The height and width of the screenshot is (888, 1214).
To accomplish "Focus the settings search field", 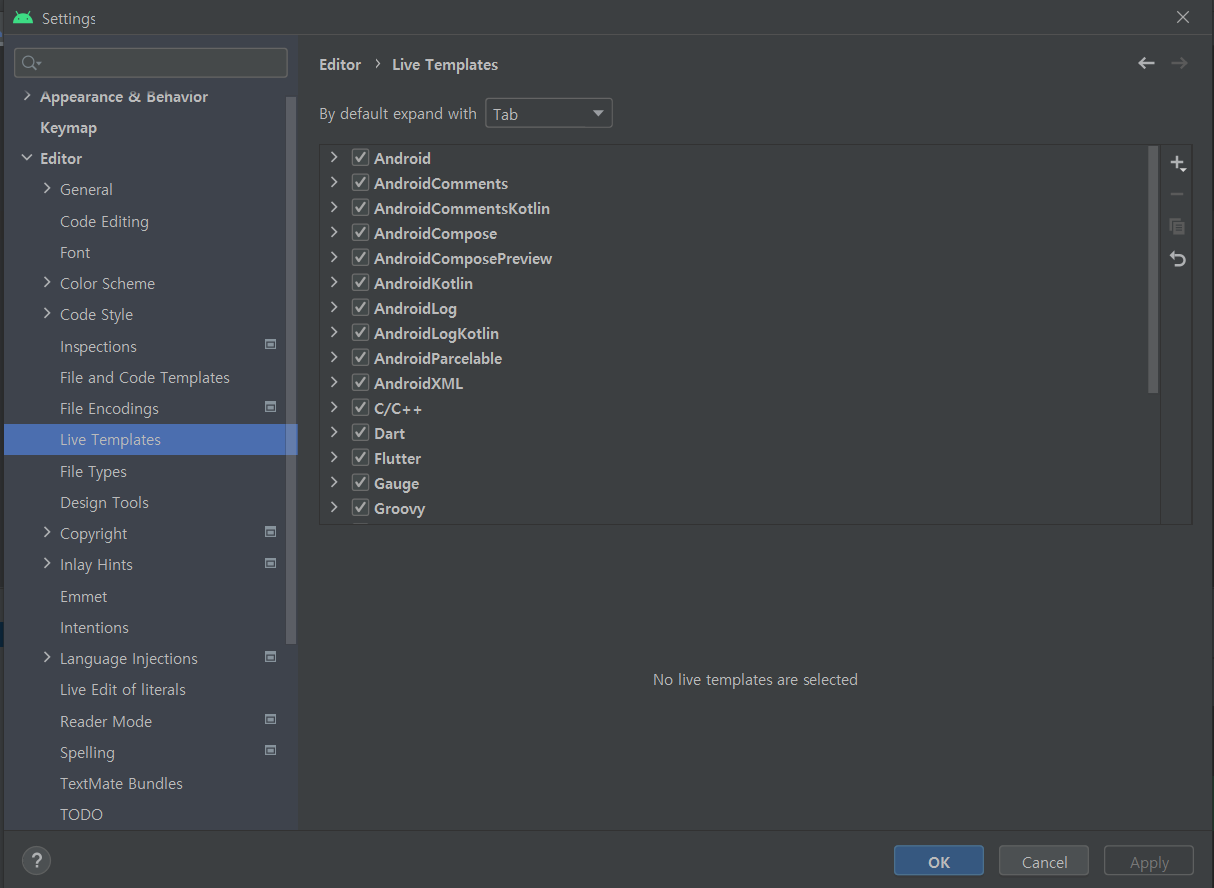I will coord(151,63).
